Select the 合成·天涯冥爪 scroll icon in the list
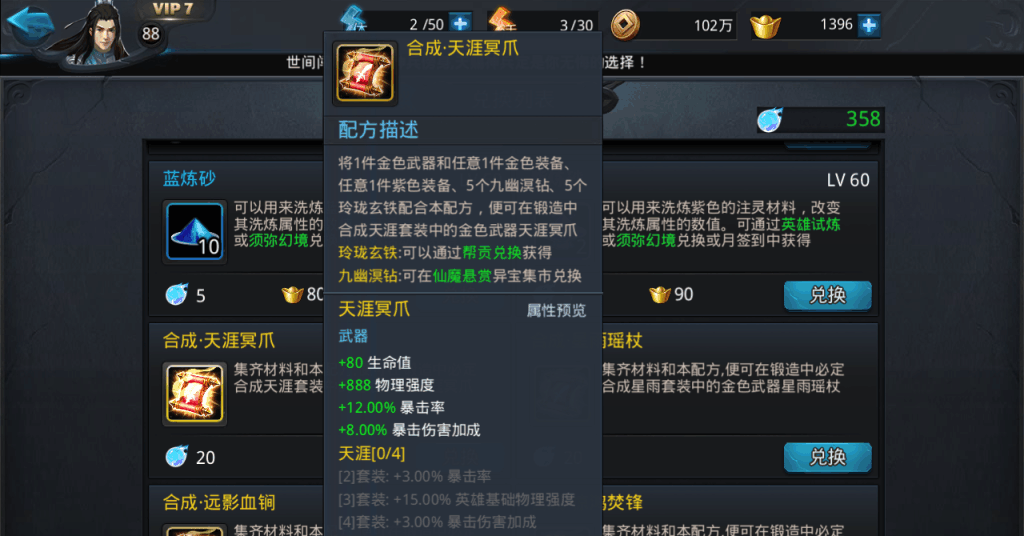This screenshot has width=1024, height=536. [x=195, y=394]
